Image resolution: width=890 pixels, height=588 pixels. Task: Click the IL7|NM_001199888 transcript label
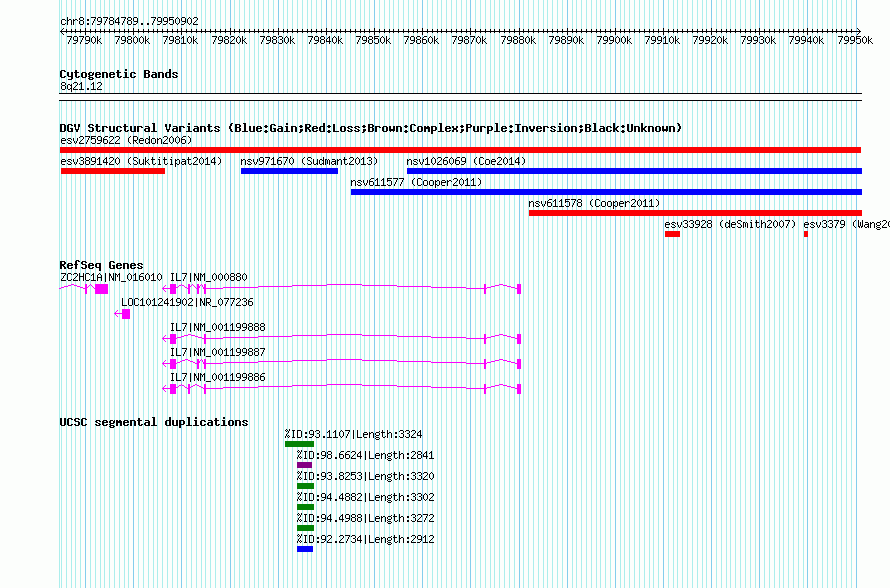218,327
